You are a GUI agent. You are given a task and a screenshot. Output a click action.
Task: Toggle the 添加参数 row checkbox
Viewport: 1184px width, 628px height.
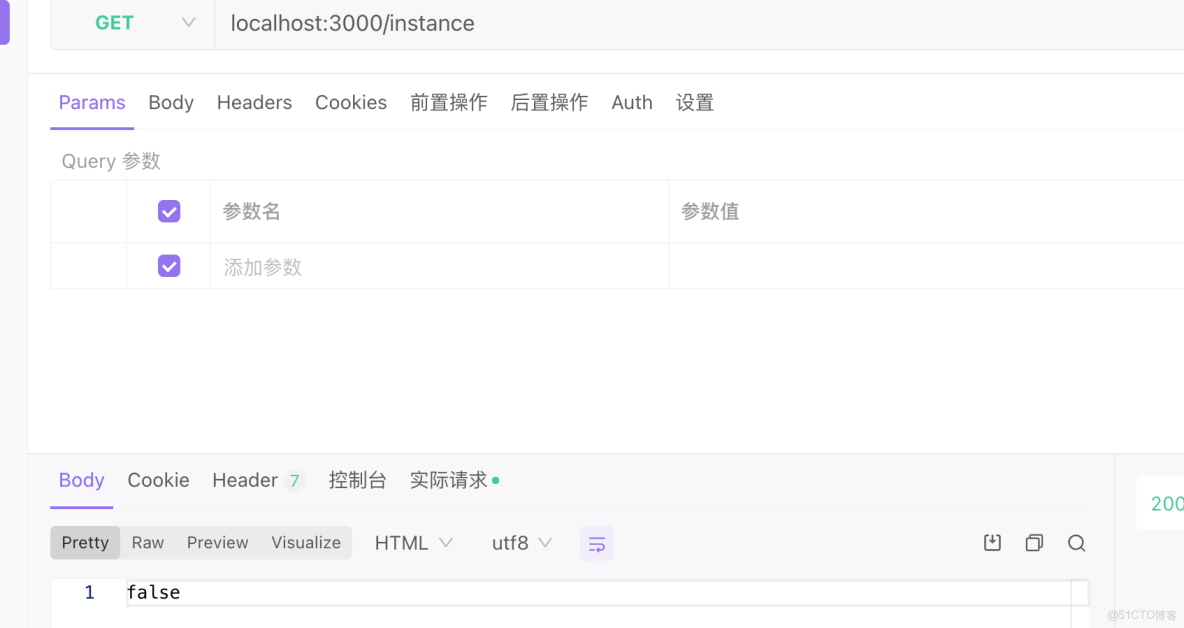(x=168, y=265)
